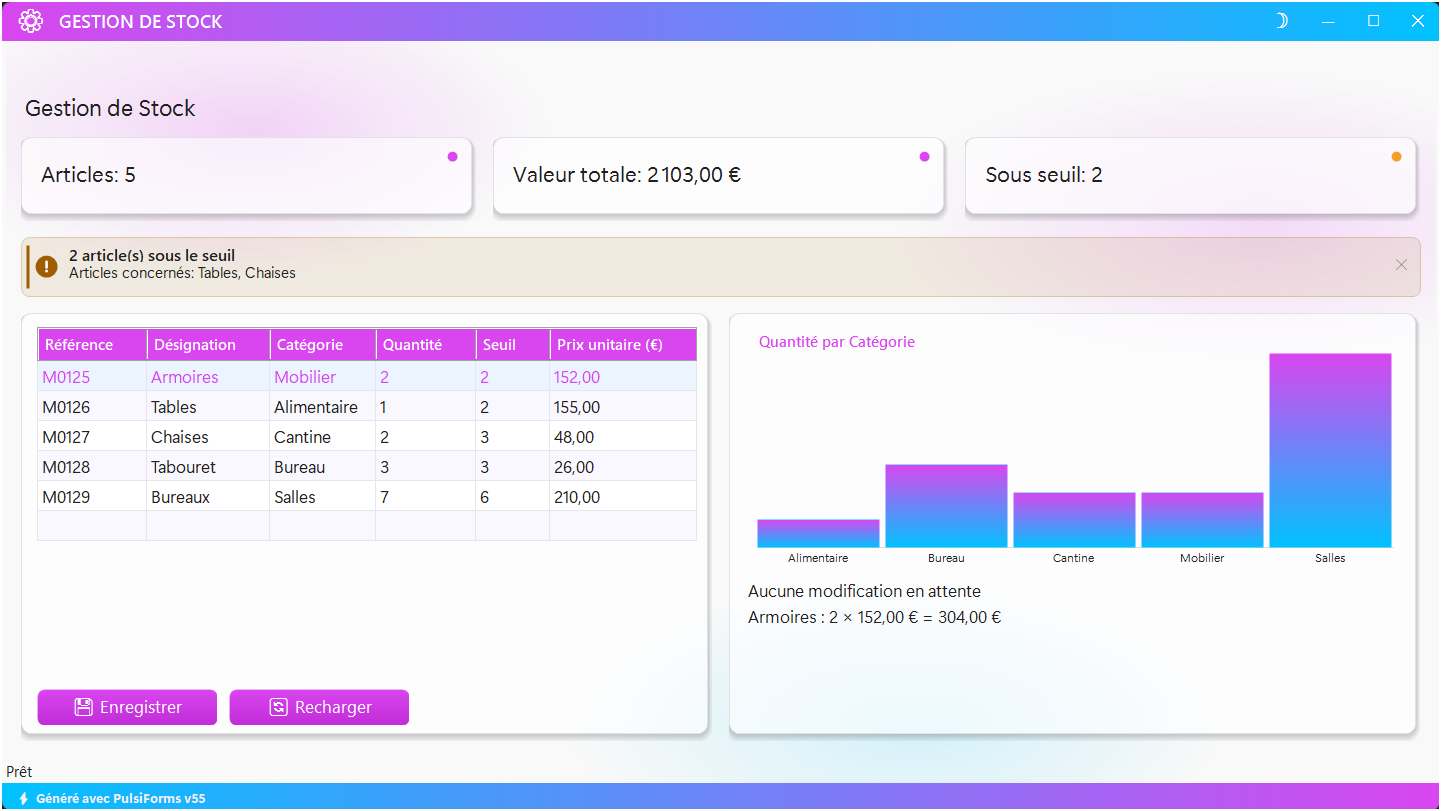
Task: Click the lightning bolt icon in the footer
Action: 23,799
